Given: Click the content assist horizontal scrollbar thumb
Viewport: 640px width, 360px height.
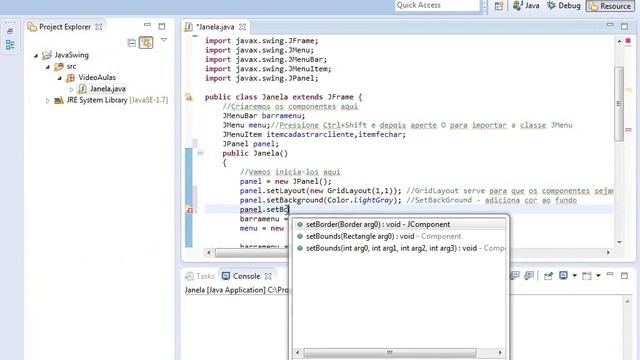Looking at the screenshot, I should [390, 352].
